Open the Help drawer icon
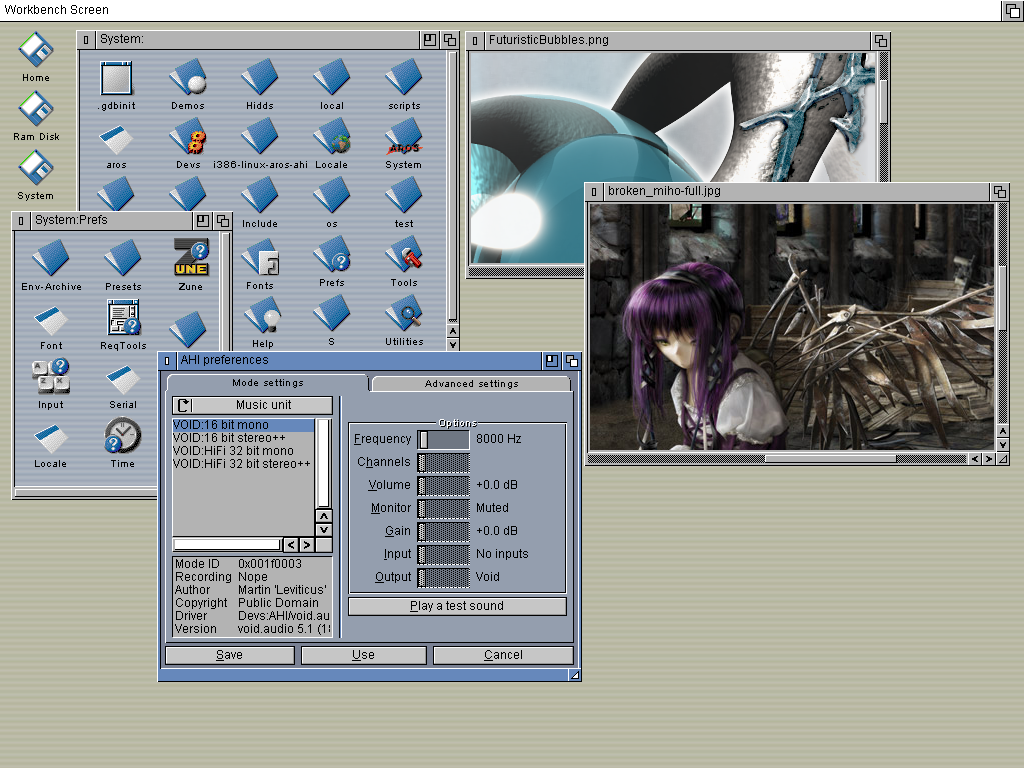This screenshot has height=768, width=1024. [263, 316]
